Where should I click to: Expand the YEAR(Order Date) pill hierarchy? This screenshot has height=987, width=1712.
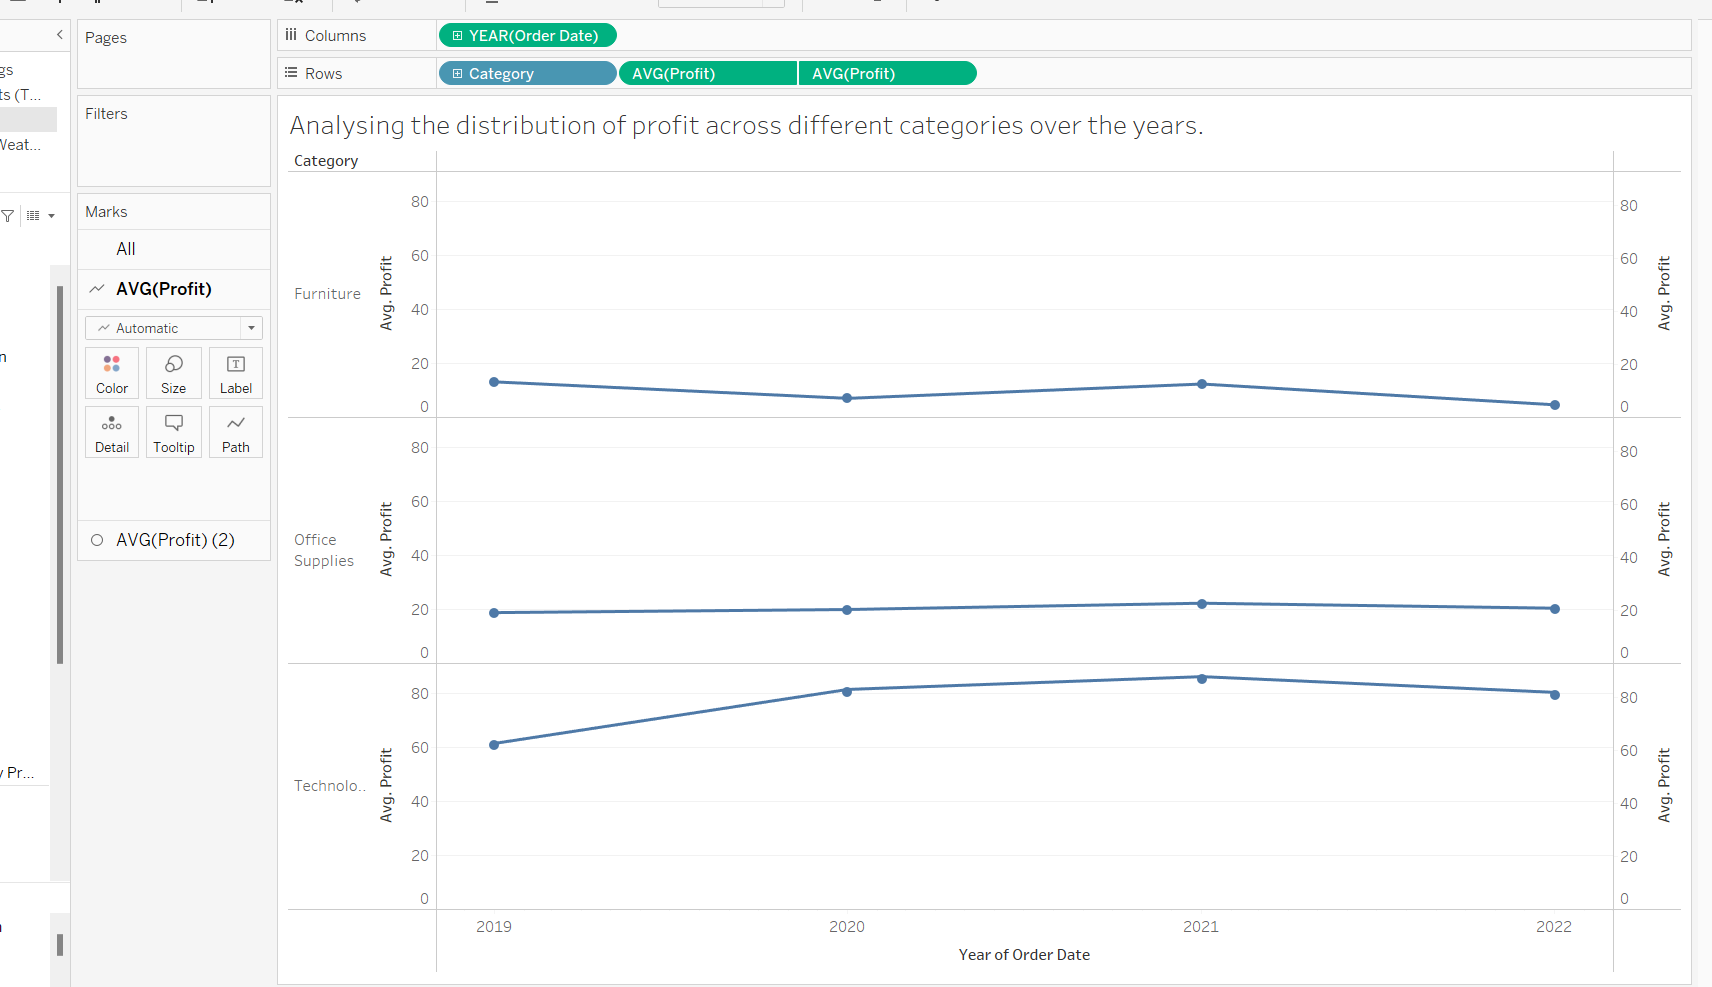(457, 36)
